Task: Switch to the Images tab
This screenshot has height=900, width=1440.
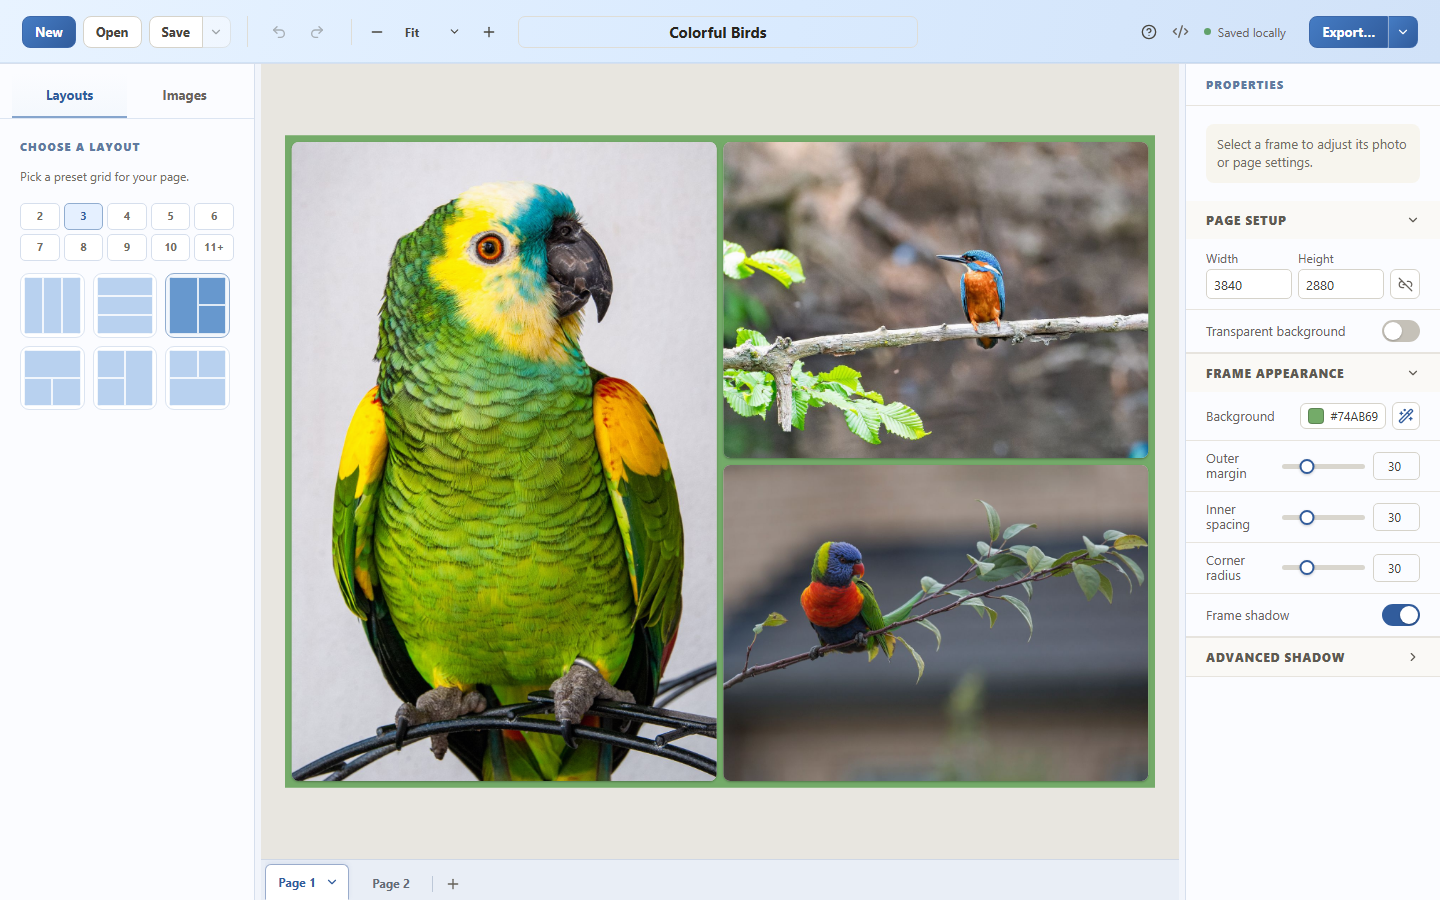Action: click(x=185, y=96)
